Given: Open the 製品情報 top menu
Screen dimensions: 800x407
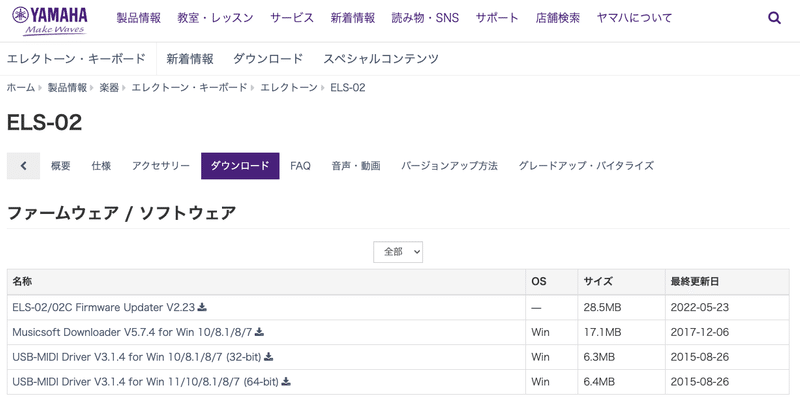Looking at the screenshot, I should click(138, 18).
